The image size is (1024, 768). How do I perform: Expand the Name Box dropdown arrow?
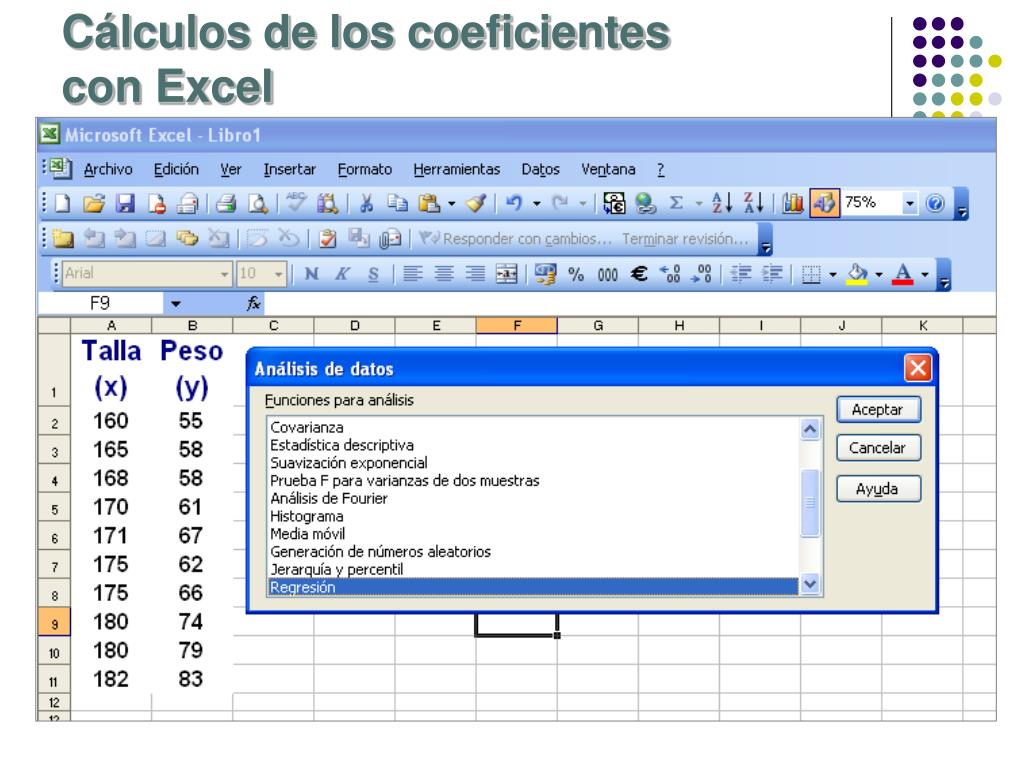pos(176,304)
